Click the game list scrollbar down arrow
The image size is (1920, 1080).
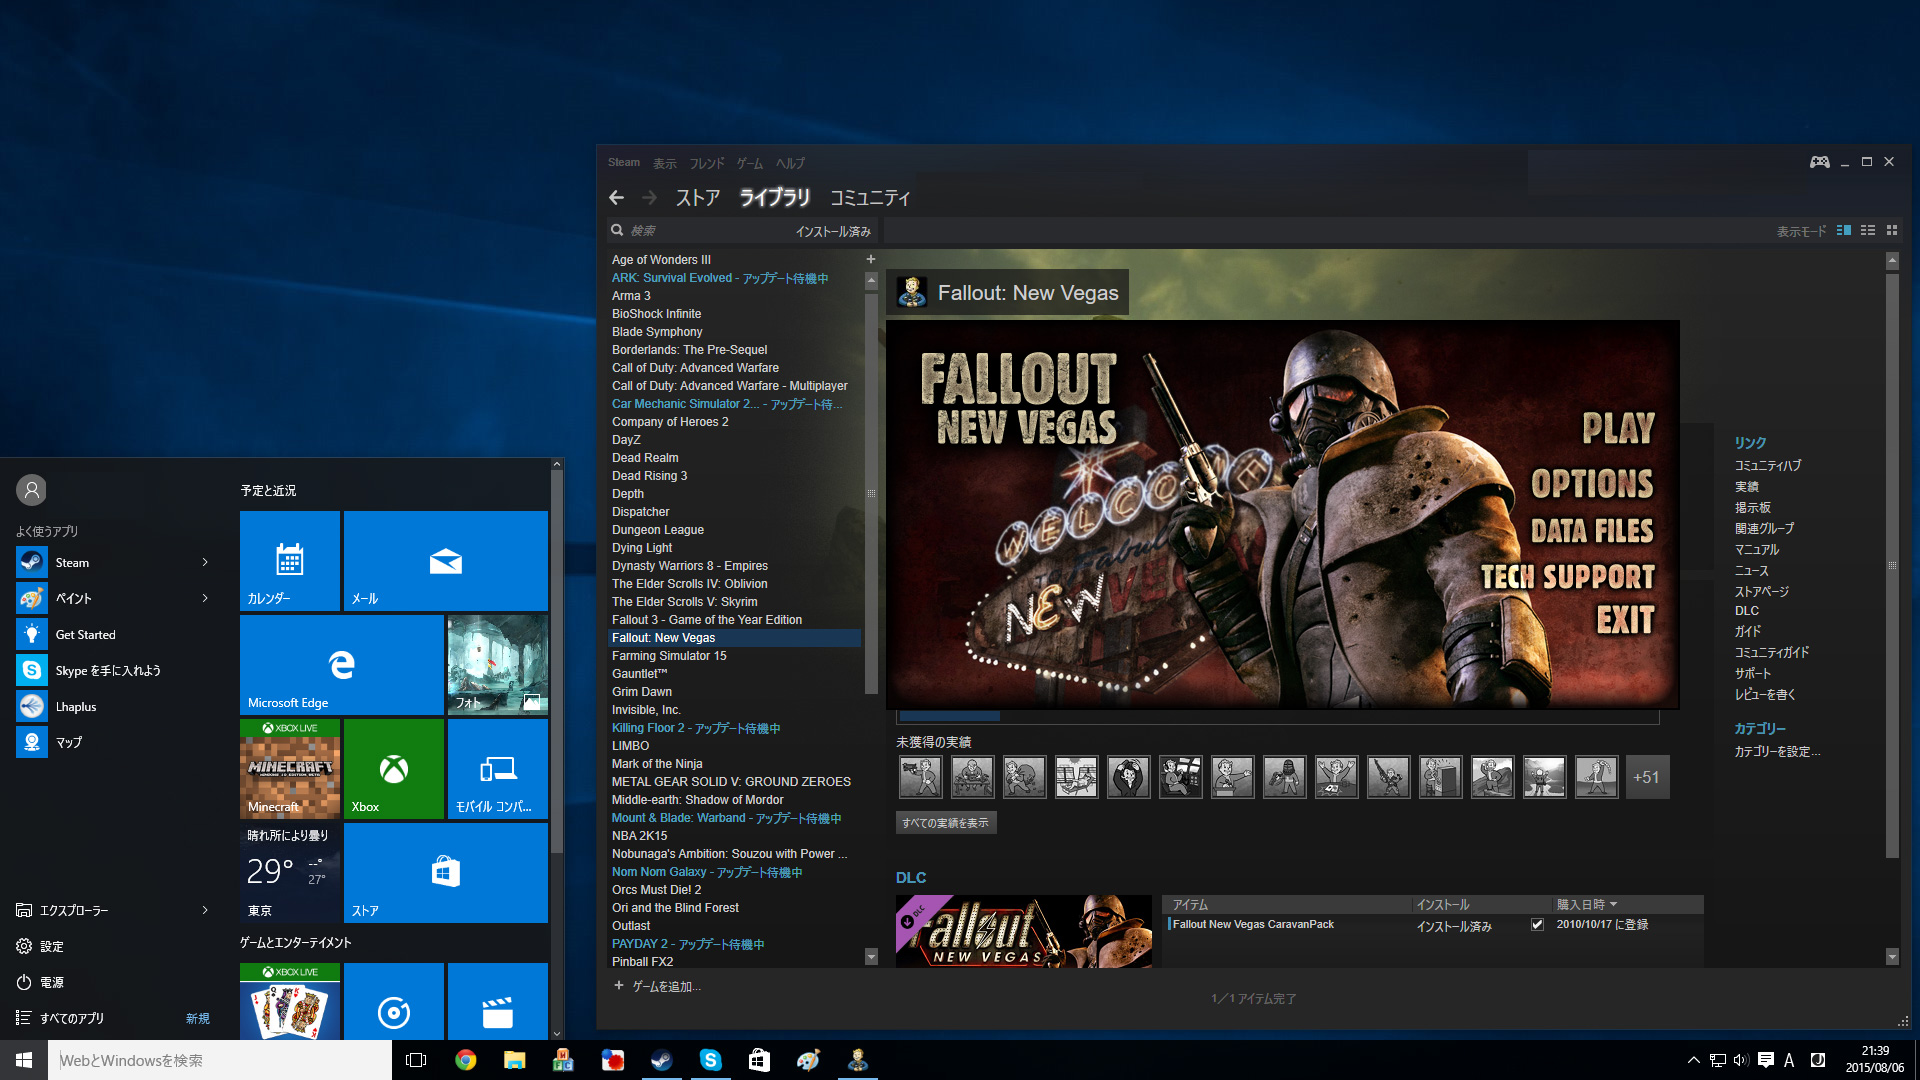pyautogui.click(x=871, y=957)
